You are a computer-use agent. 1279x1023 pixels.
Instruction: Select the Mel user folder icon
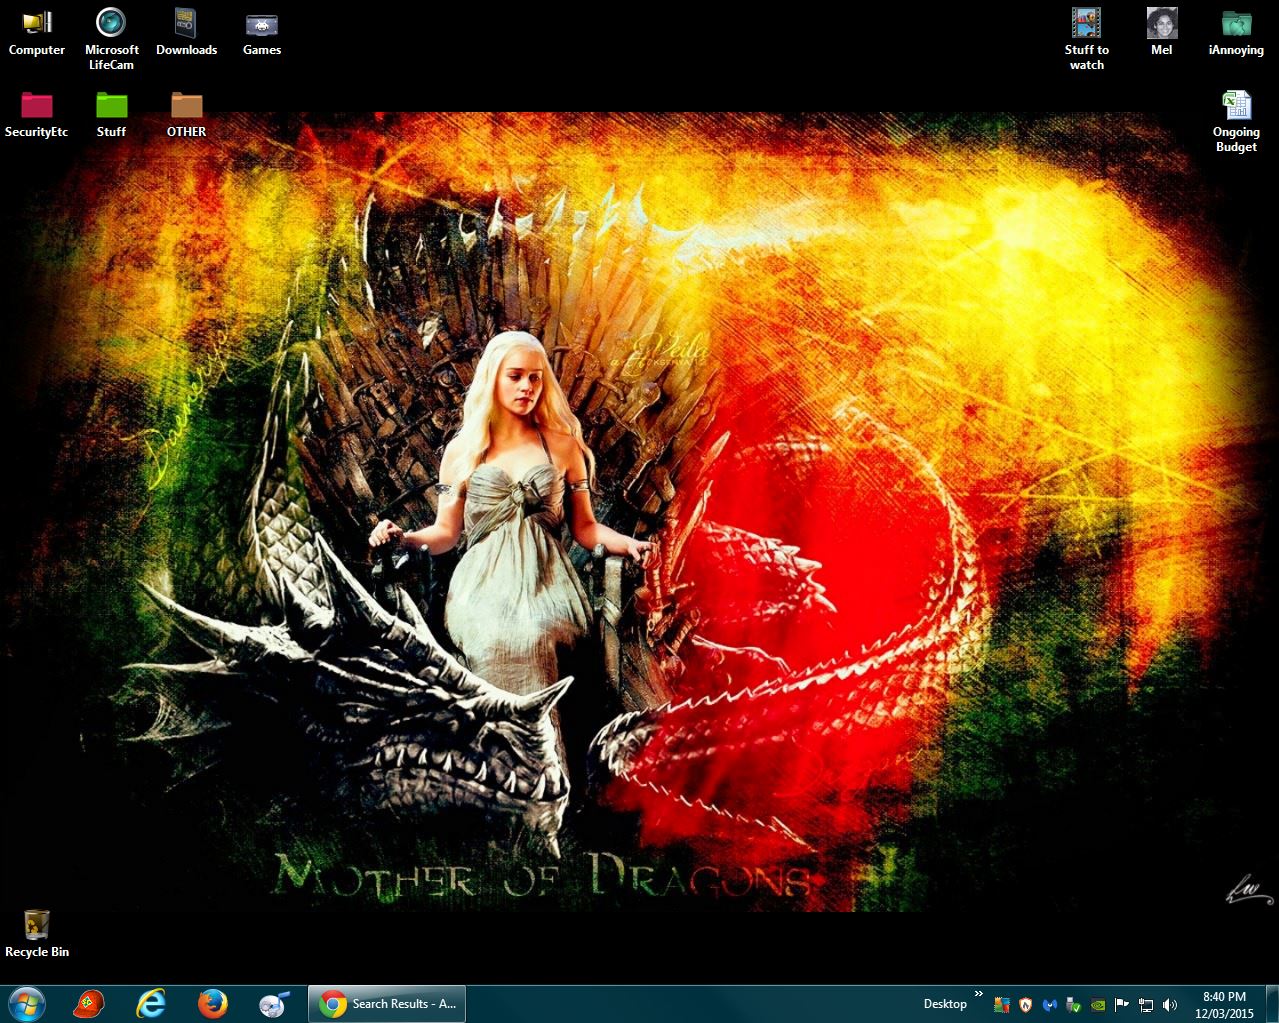point(1161,32)
